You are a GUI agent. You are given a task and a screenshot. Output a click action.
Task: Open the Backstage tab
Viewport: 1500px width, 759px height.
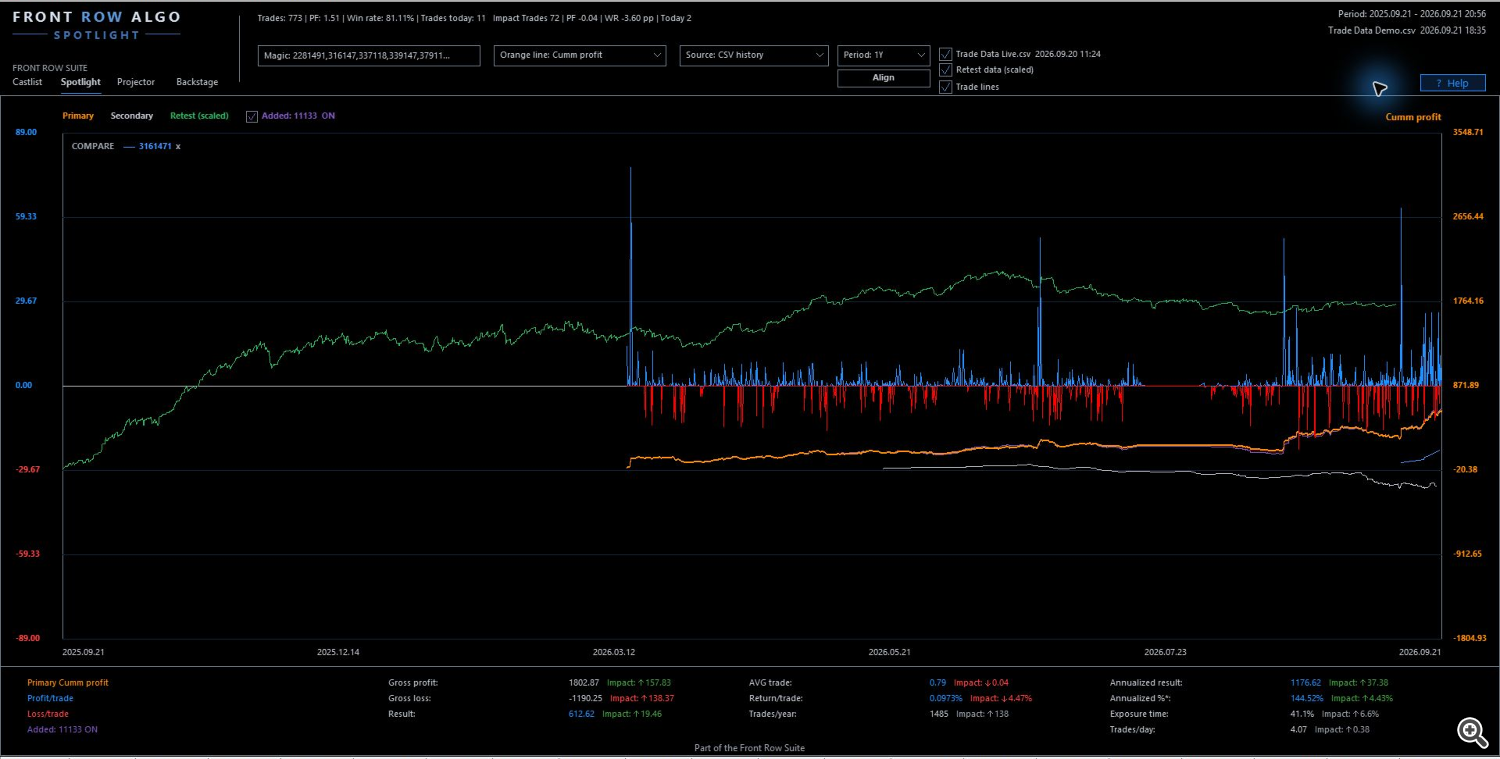tap(197, 82)
